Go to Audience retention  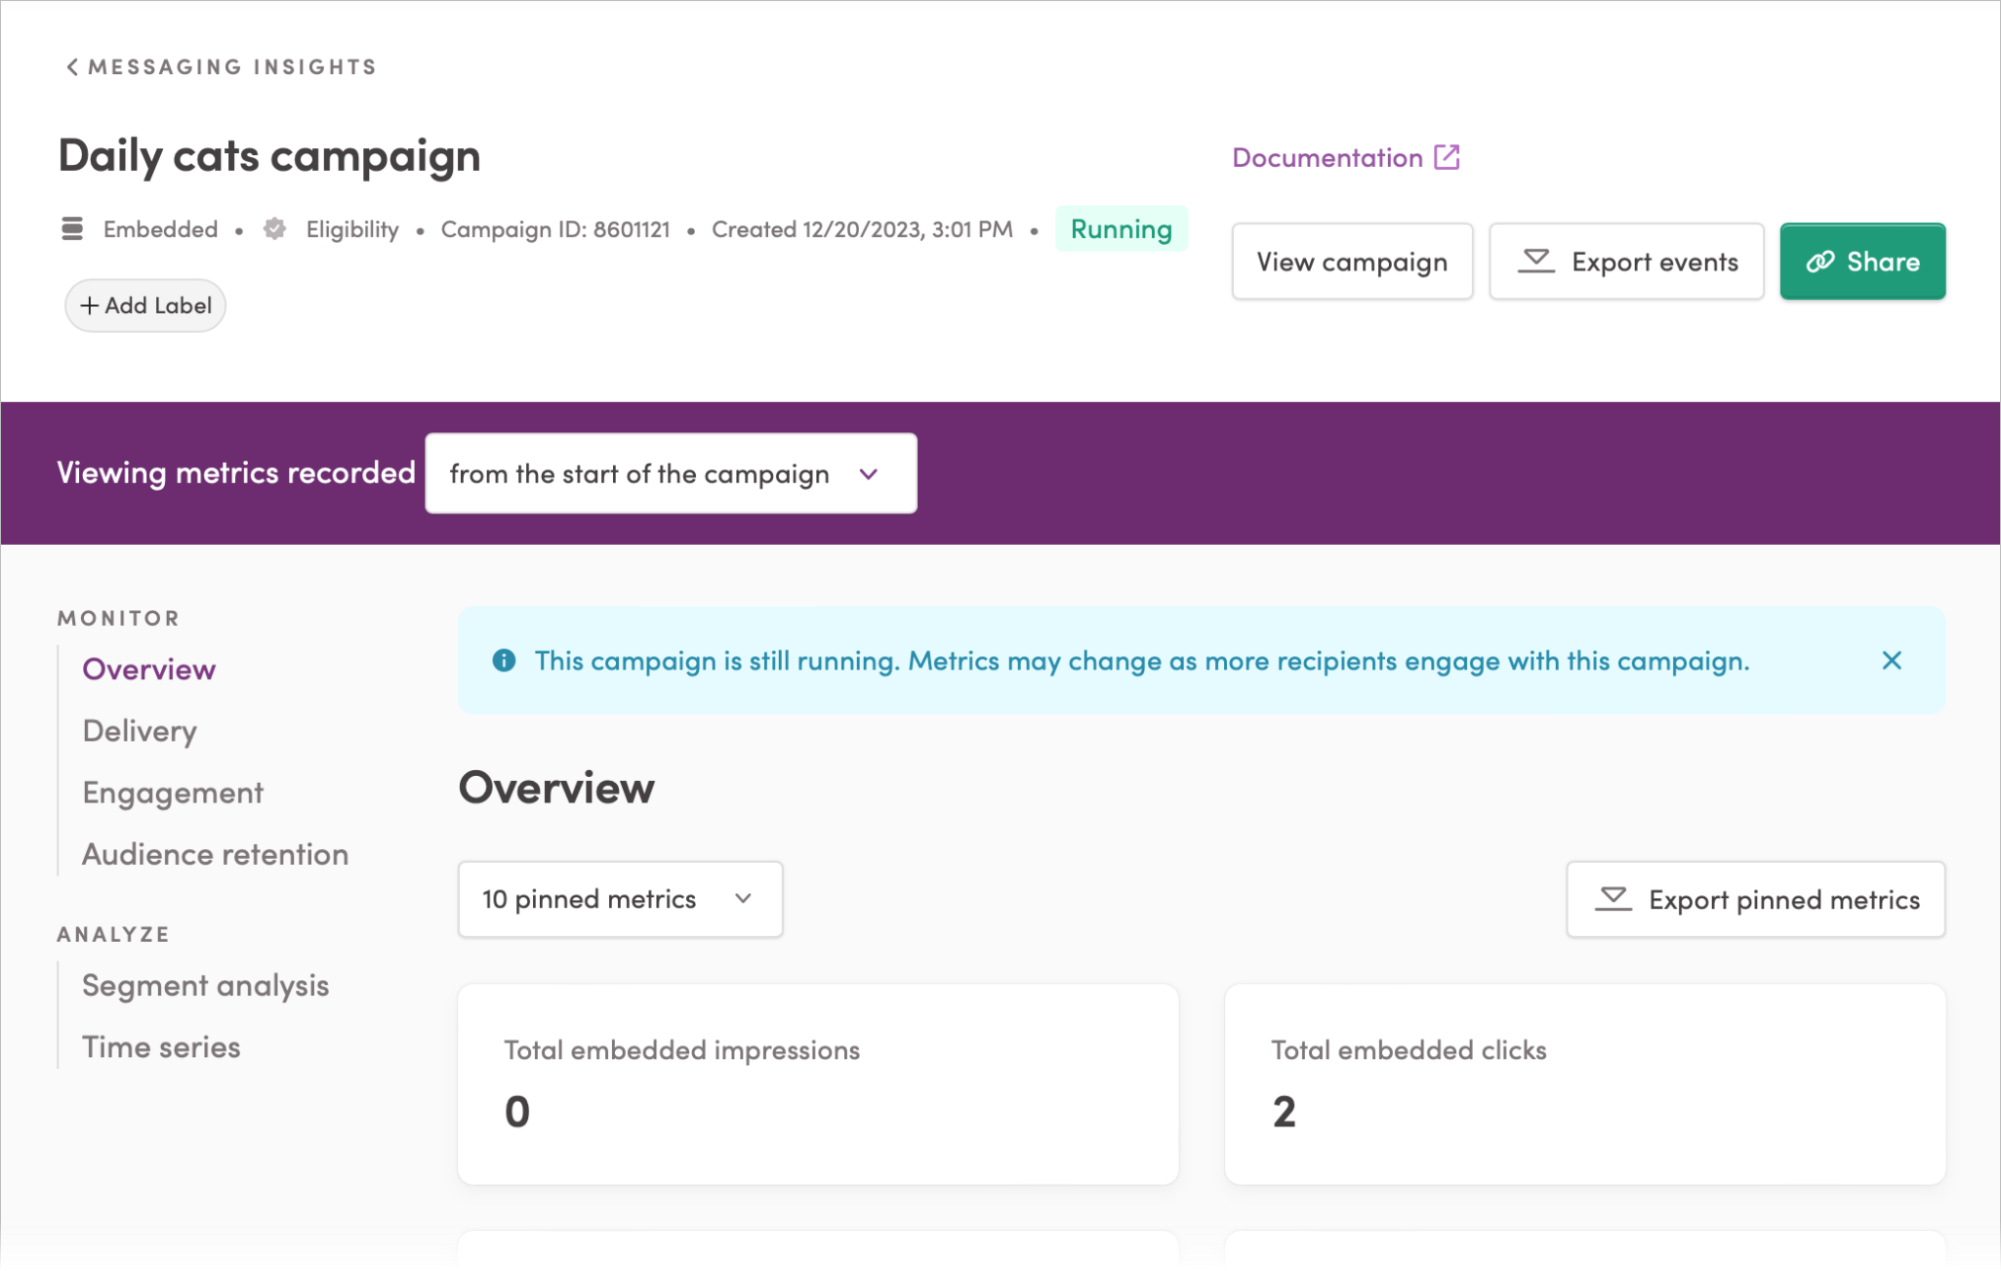[215, 854]
